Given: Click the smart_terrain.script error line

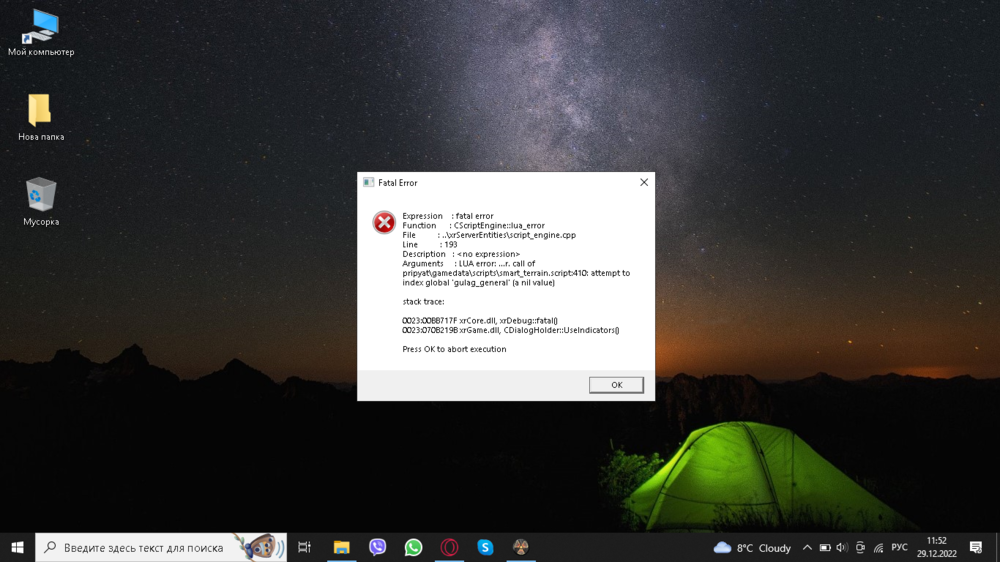Looking at the screenshot, I should pyautogui.click(x=516, y=273).
